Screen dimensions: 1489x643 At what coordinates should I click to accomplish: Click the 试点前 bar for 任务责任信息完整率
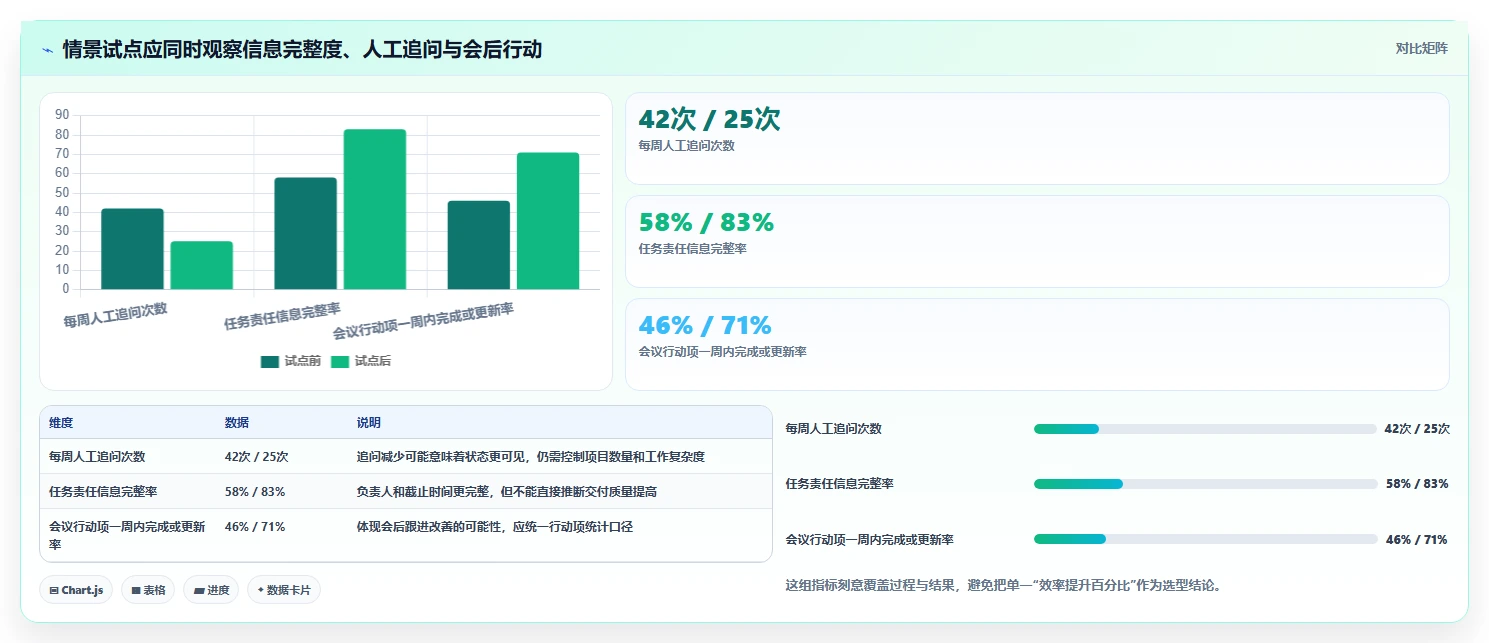[305, 234]
